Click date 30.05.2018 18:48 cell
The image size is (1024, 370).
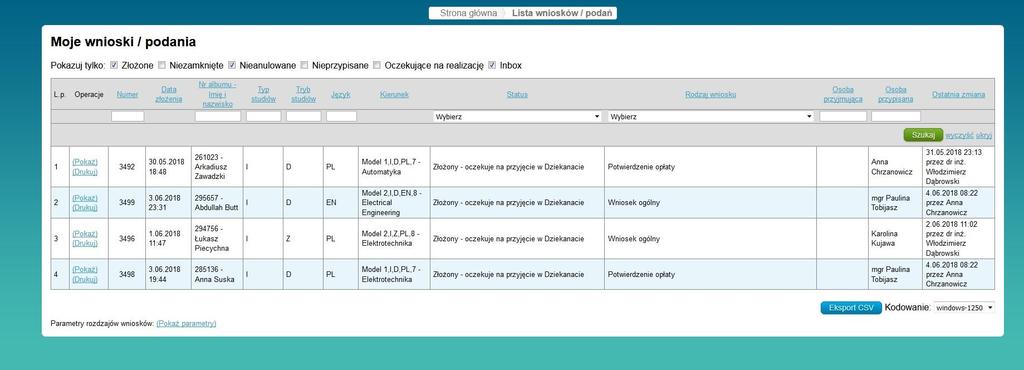pyautogui.click(x=168, y=166)
